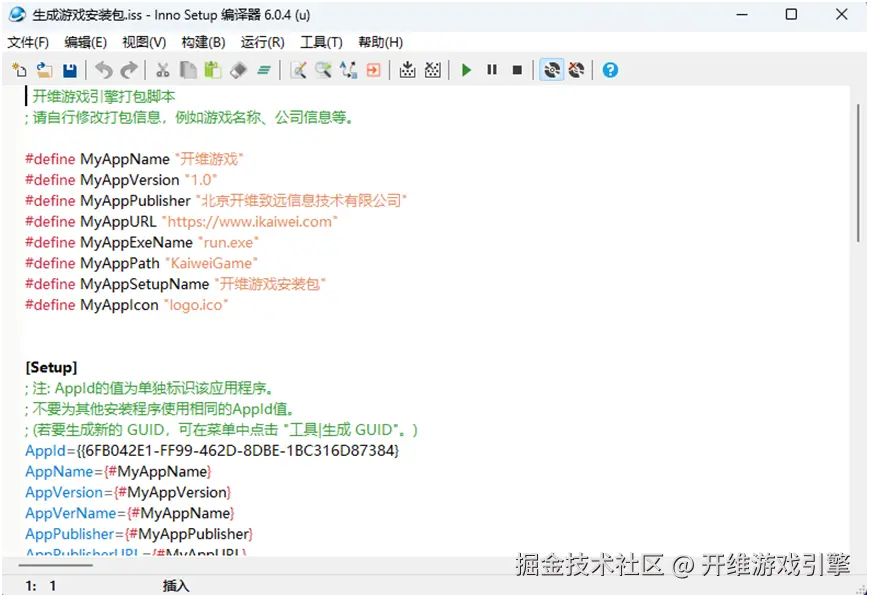Click the horizontal scrollbar thumb at the bottom
The image size is (869, 597).
tap(55, 565)
